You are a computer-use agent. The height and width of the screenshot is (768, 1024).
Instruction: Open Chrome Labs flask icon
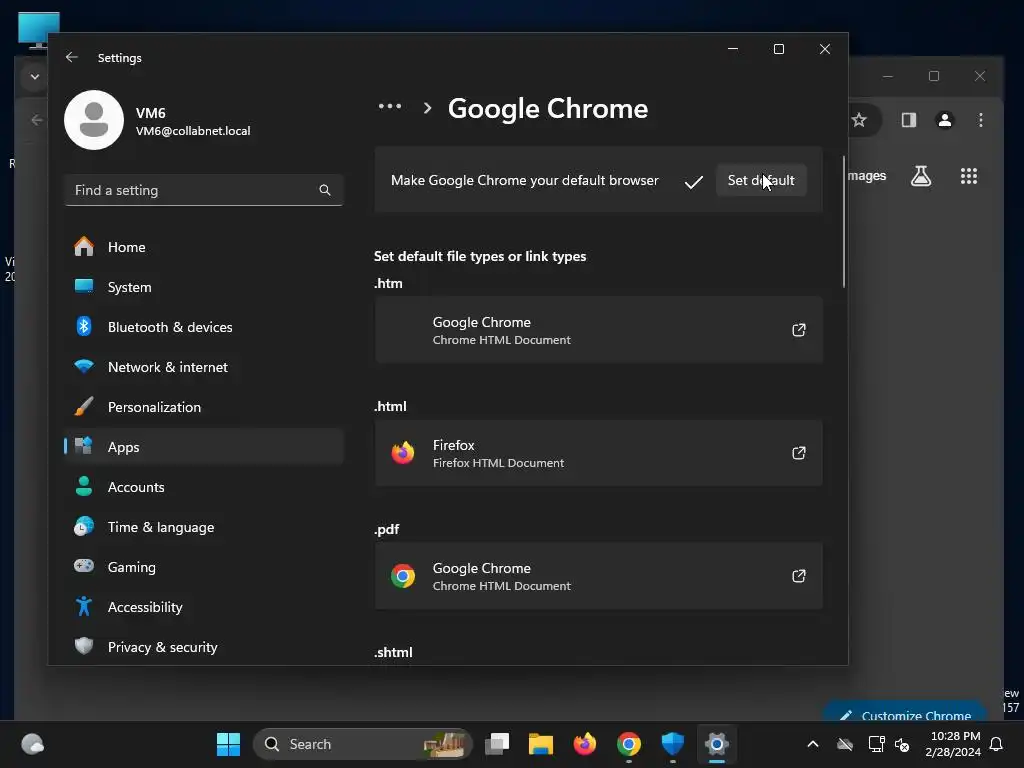point(921,176)
